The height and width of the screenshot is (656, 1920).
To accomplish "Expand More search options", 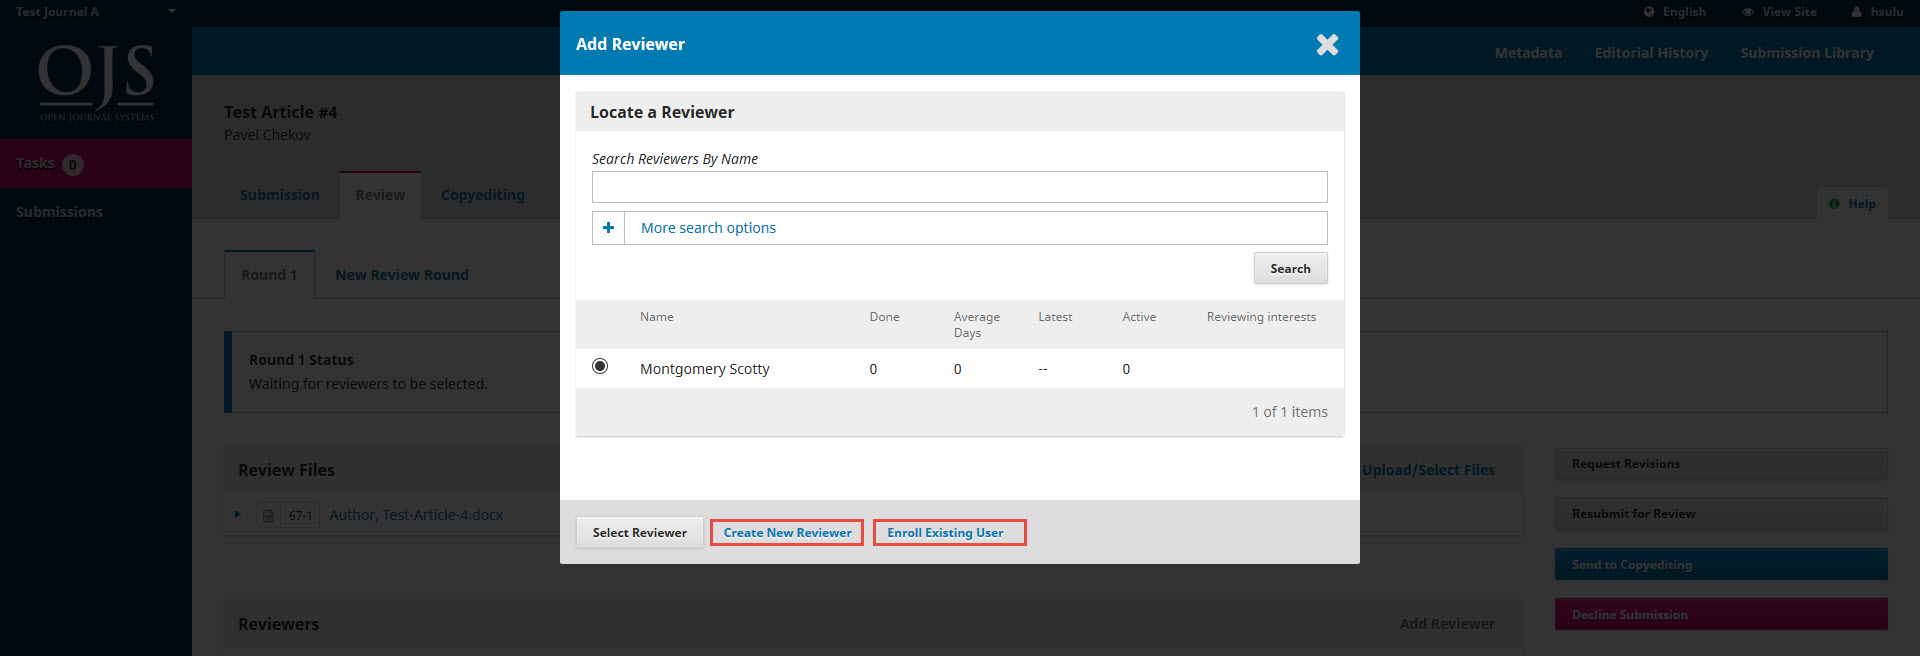I will click(708, 228).
